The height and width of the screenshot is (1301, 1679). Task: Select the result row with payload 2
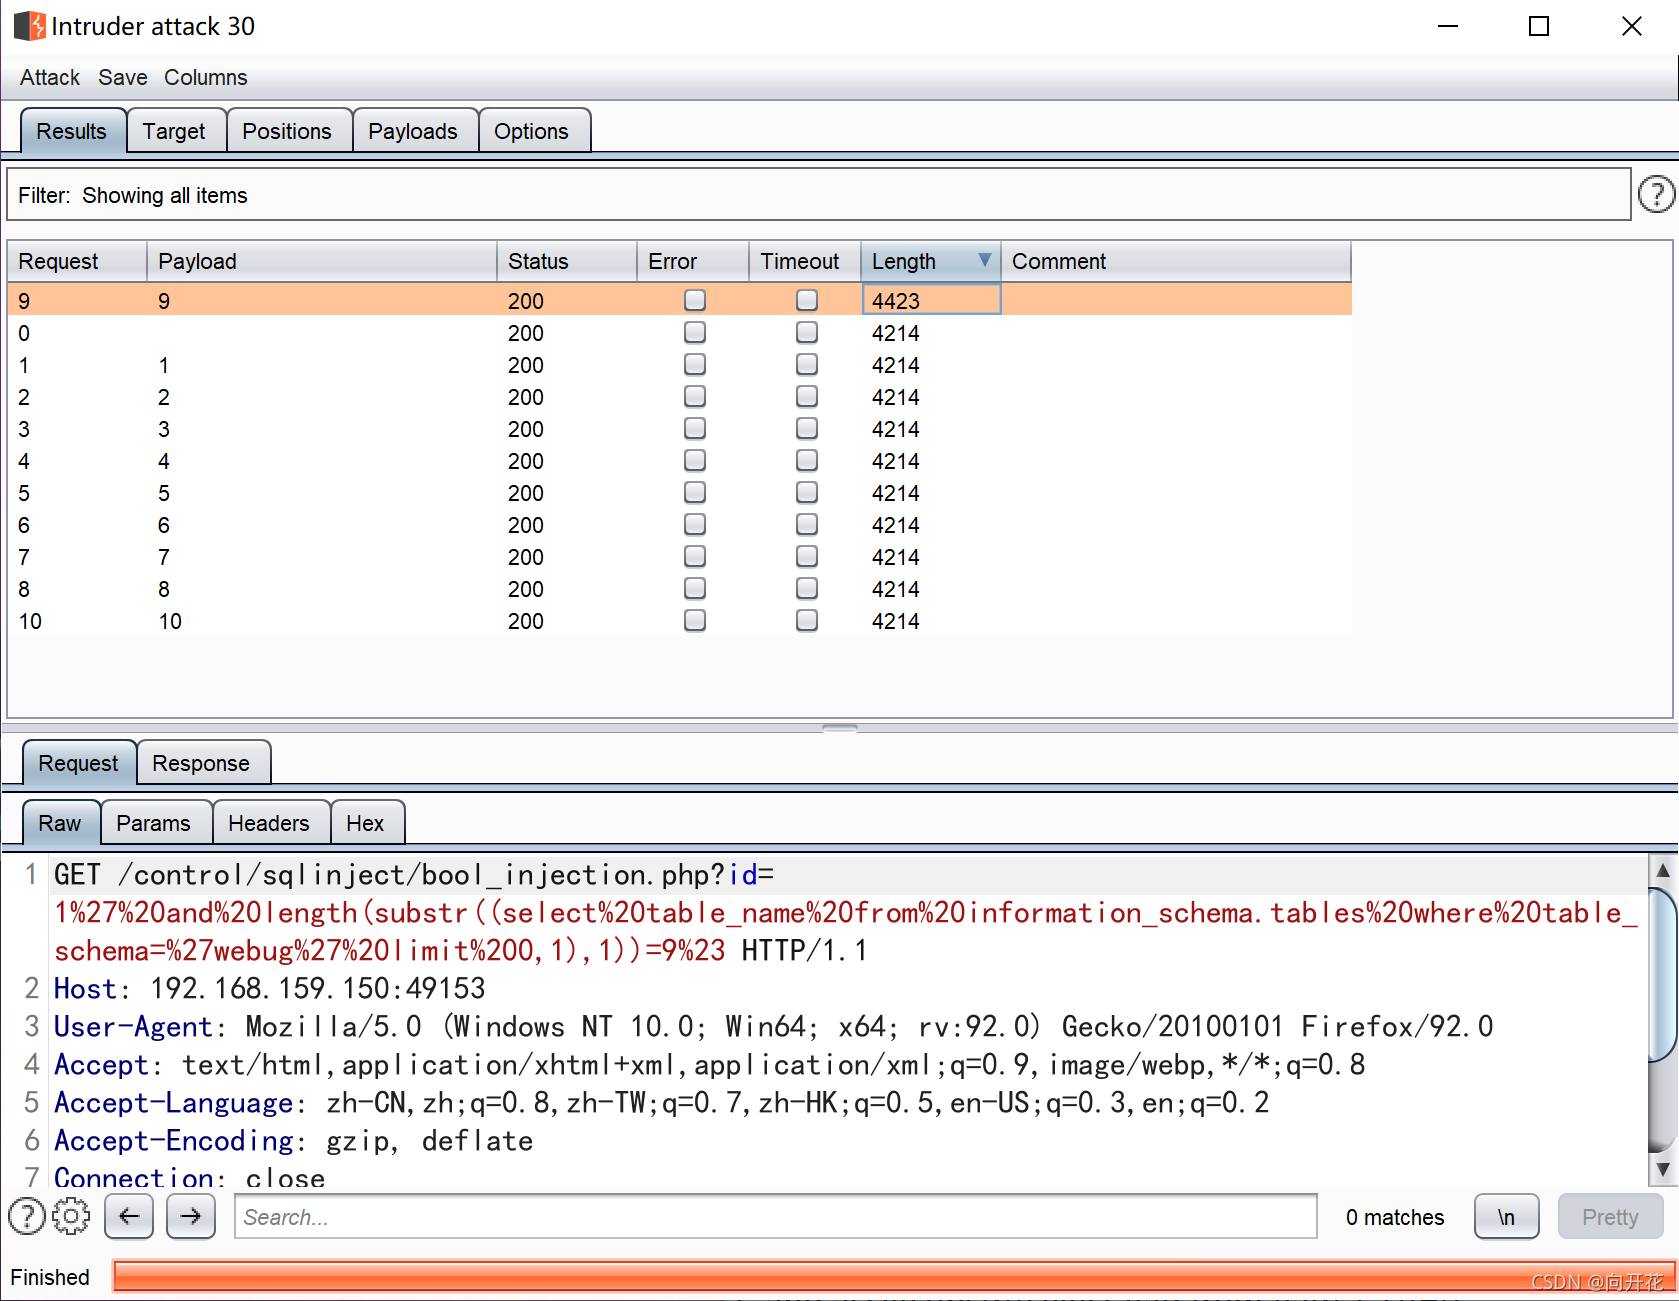point(679,396)
